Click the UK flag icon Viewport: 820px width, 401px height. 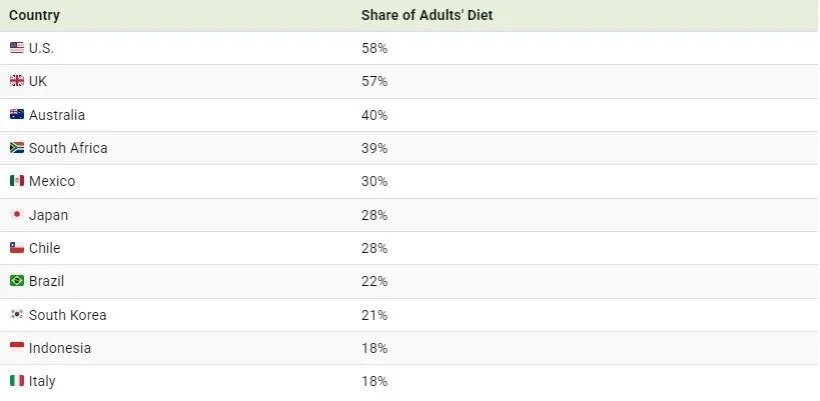pyautogui.click(x=17, y=81)
